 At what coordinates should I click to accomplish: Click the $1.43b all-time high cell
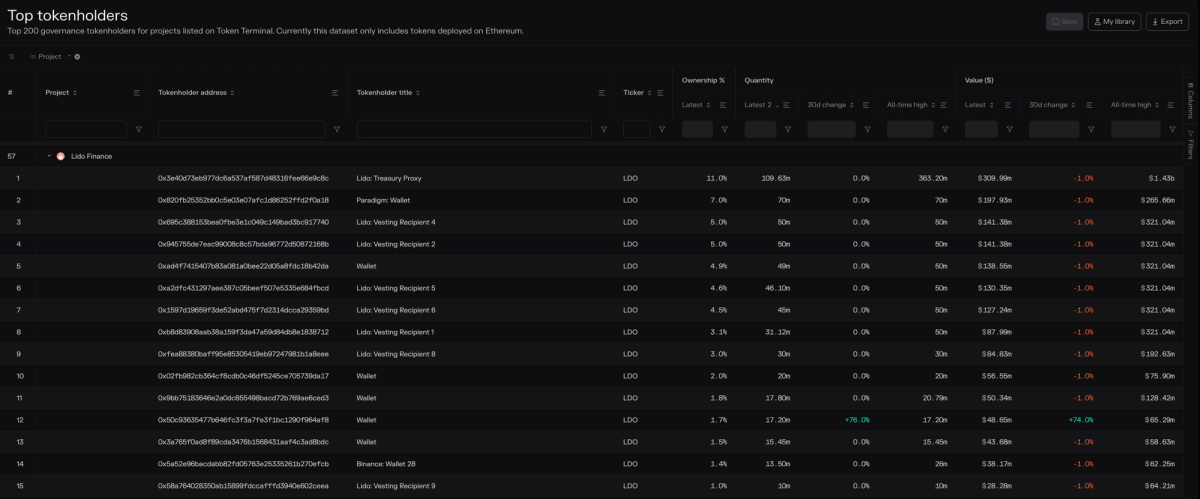pos(1161,178)
